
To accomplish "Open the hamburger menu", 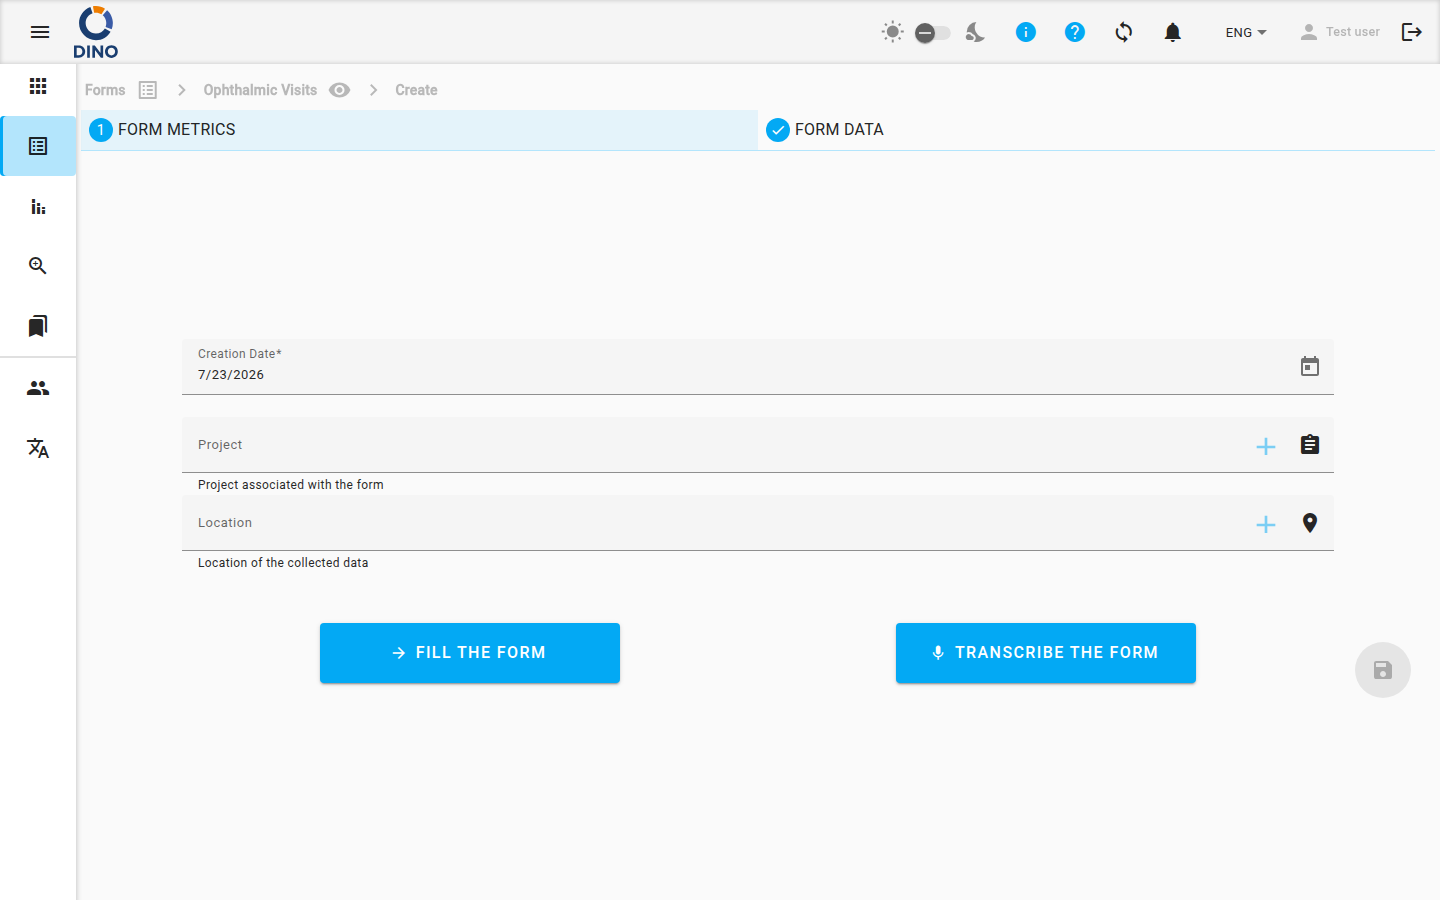I will (40, 32).
